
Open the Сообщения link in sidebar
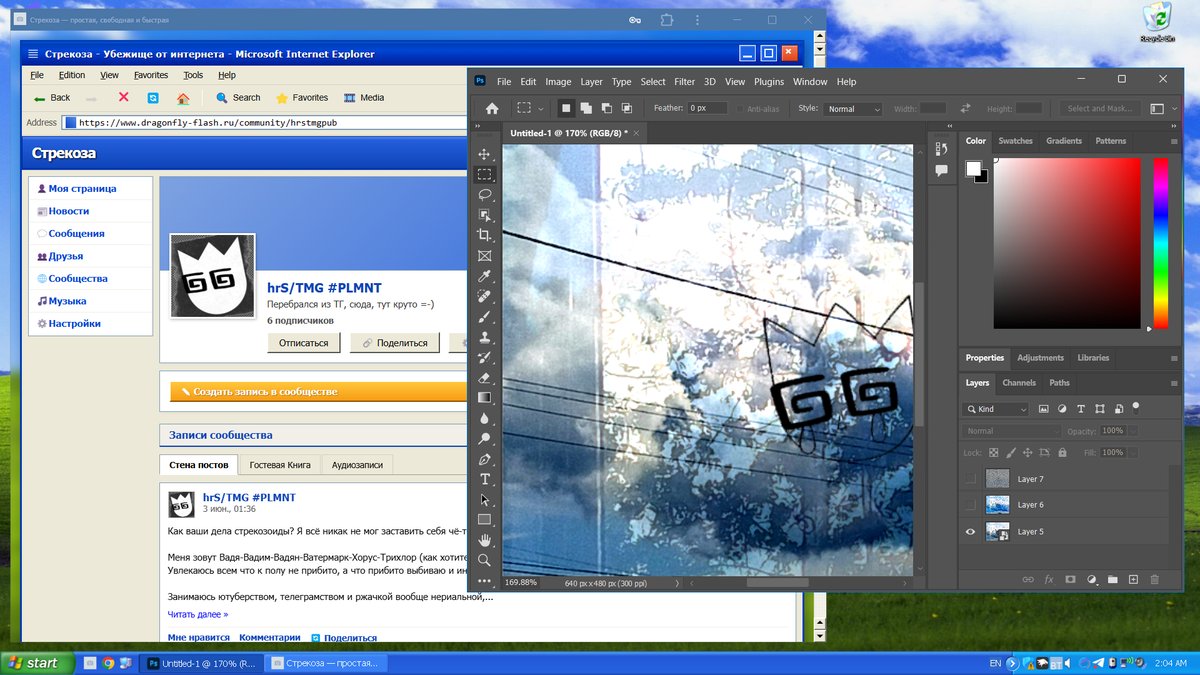76,234
